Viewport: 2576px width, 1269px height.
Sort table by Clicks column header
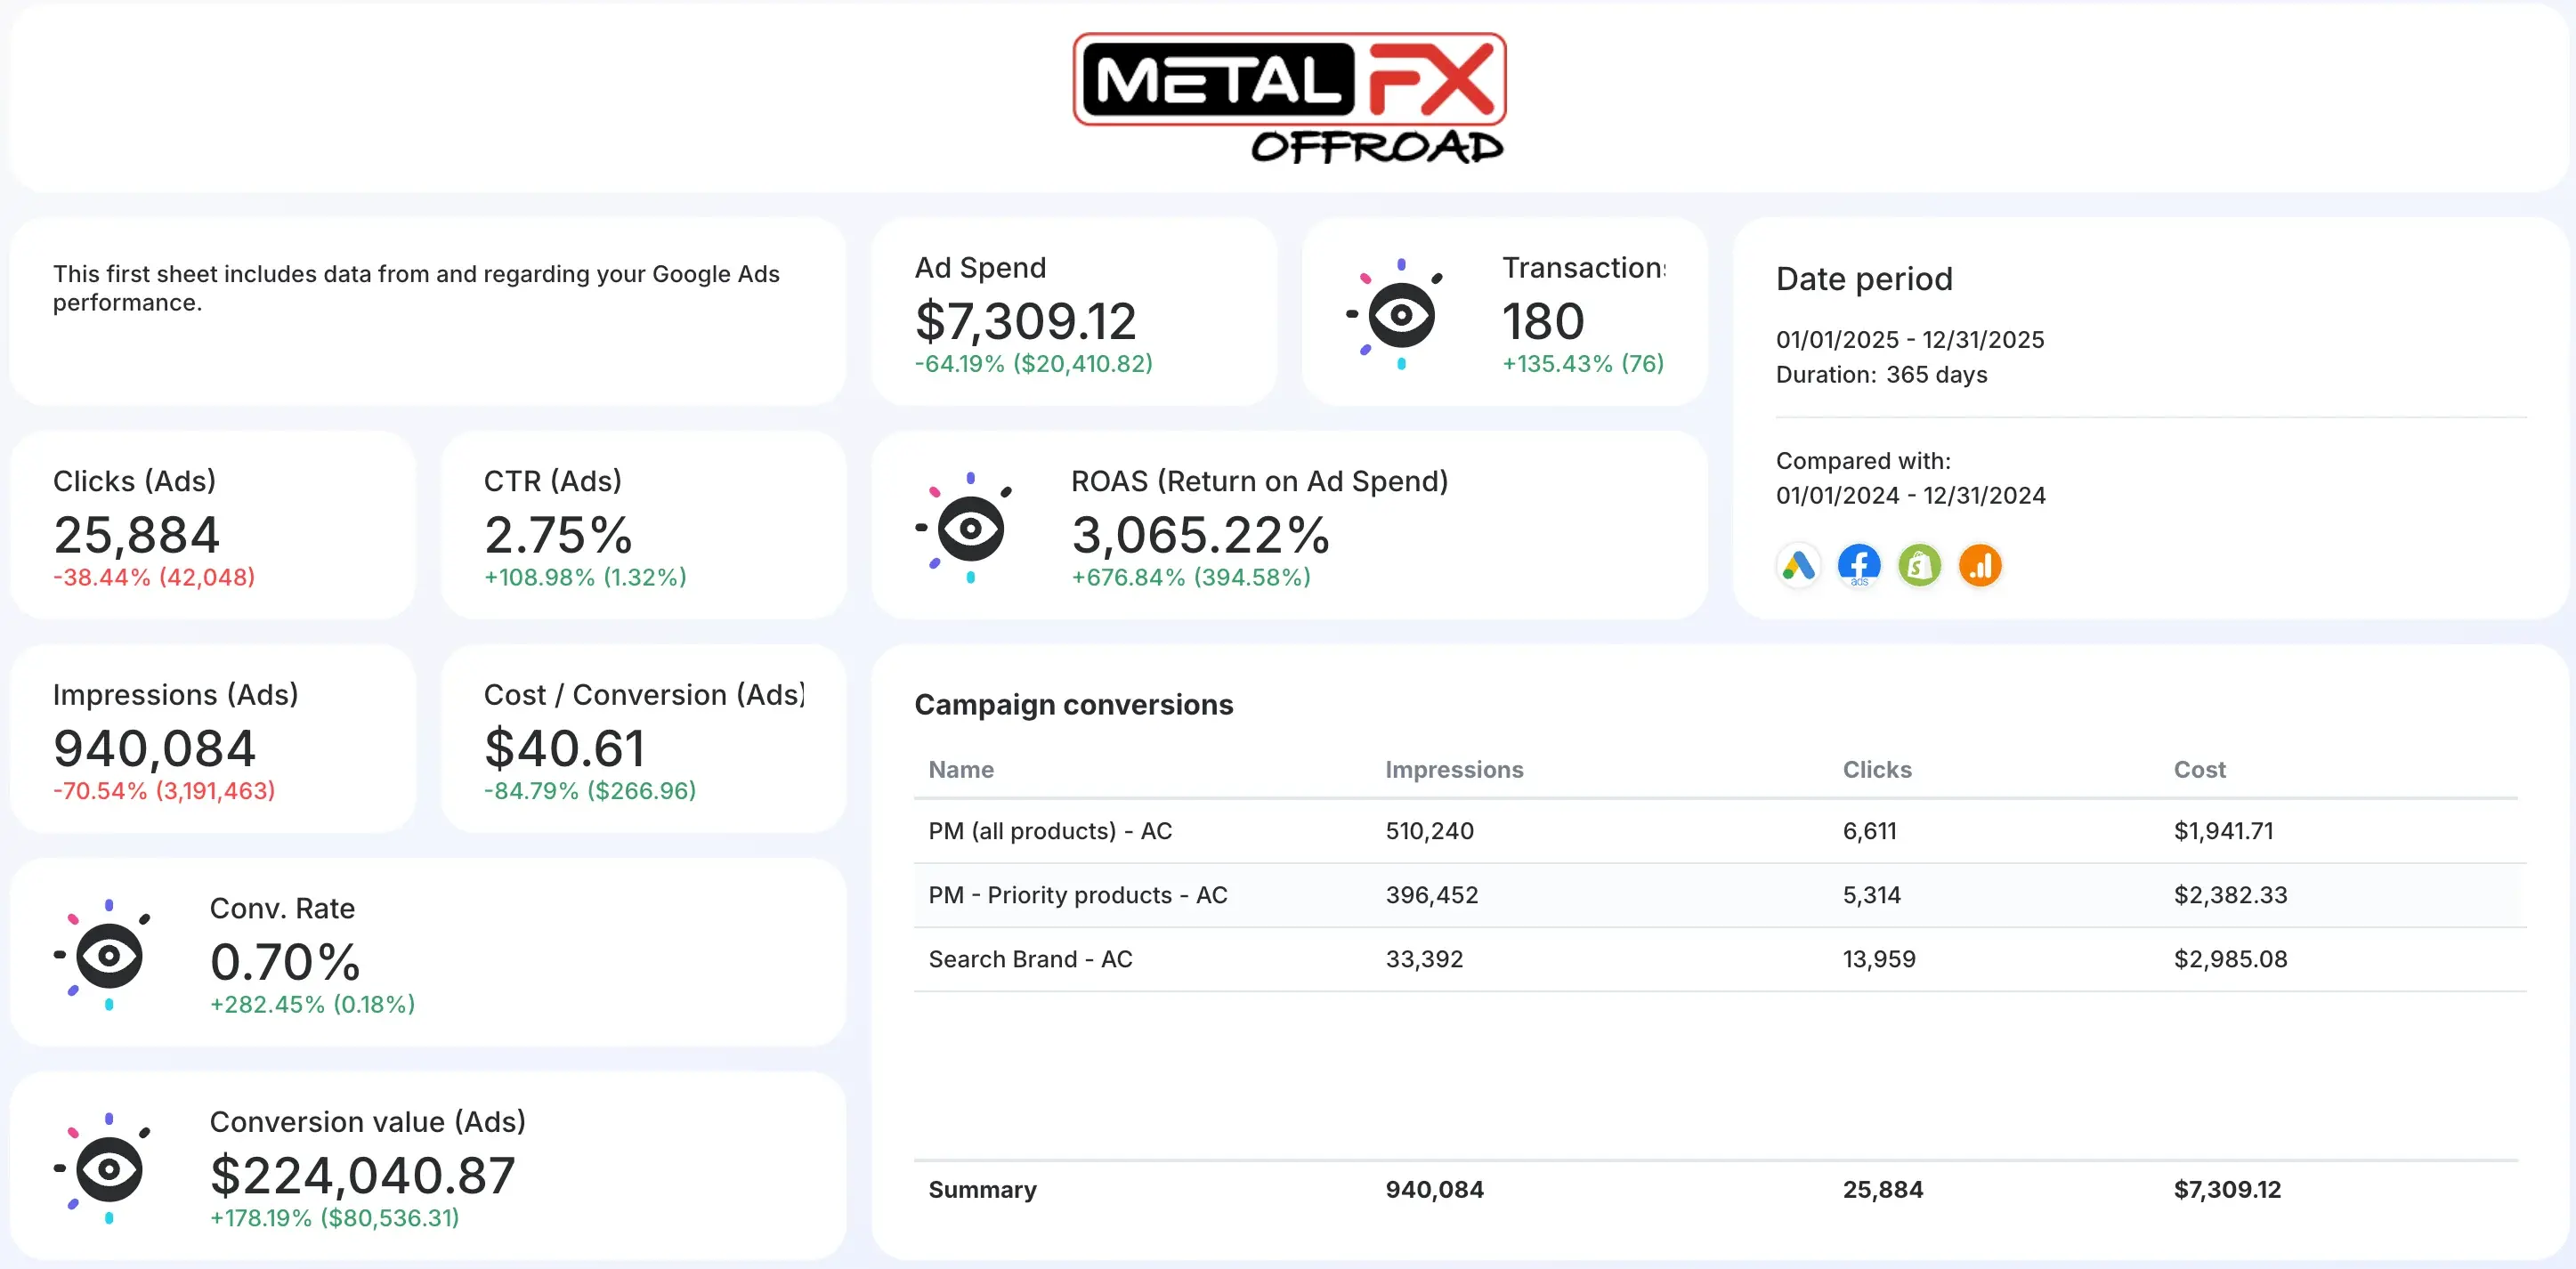[1877, 769]
